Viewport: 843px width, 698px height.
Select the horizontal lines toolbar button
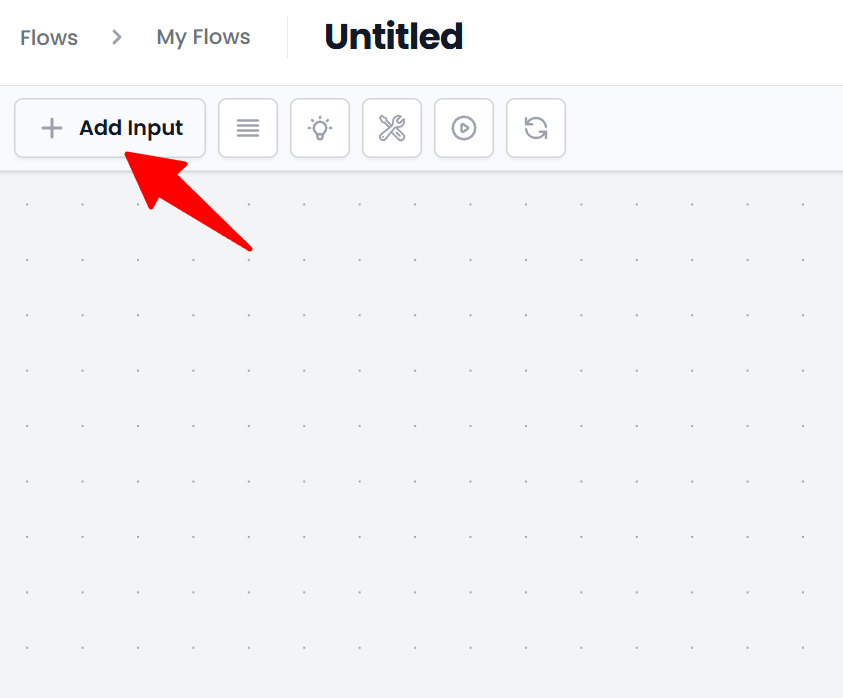[x=248, y=128]
